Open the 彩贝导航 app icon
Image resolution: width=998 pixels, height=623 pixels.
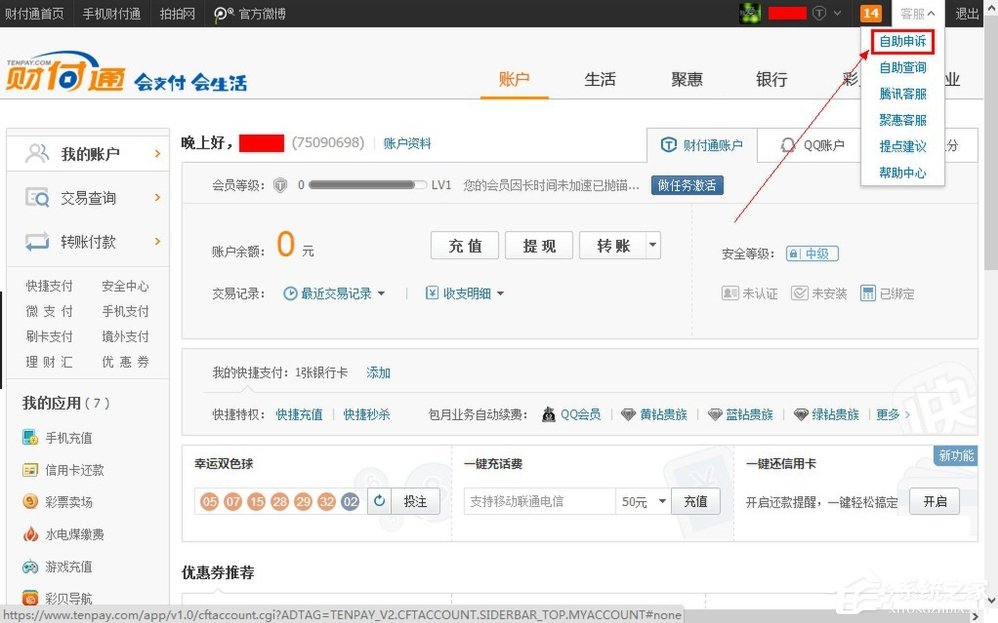point(29,597)
